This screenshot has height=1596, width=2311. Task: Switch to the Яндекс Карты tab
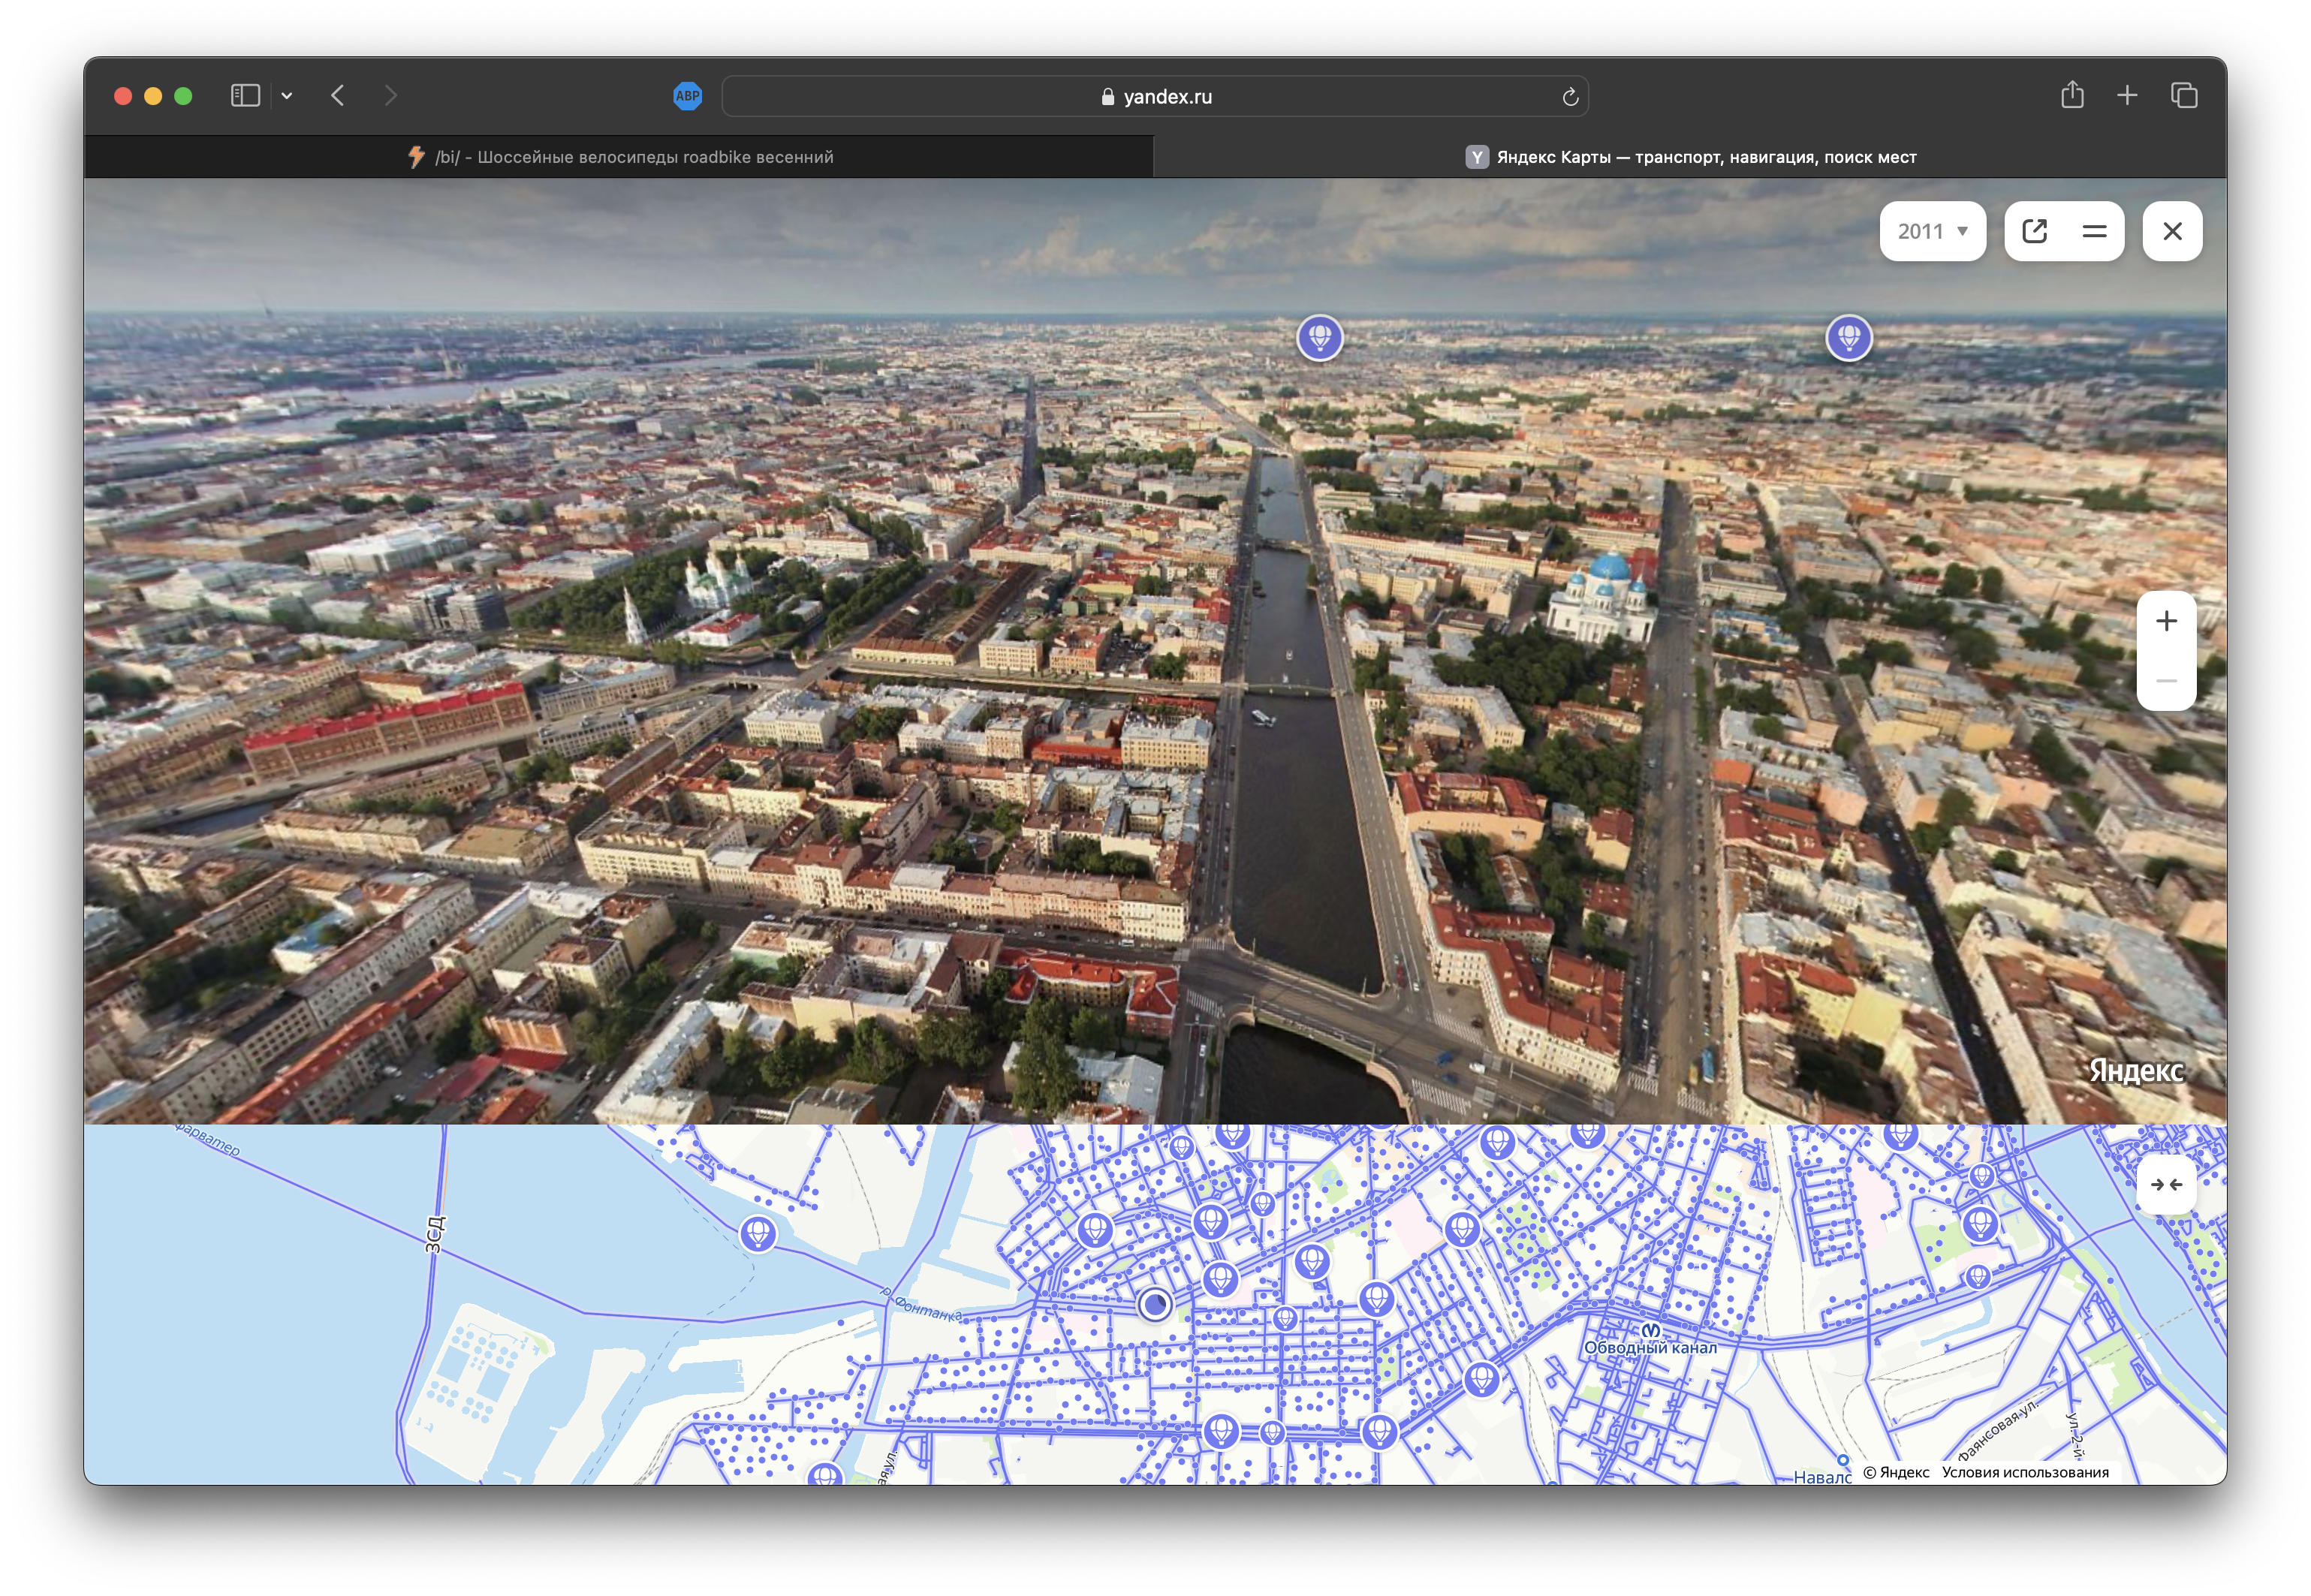pos(1690,157)
